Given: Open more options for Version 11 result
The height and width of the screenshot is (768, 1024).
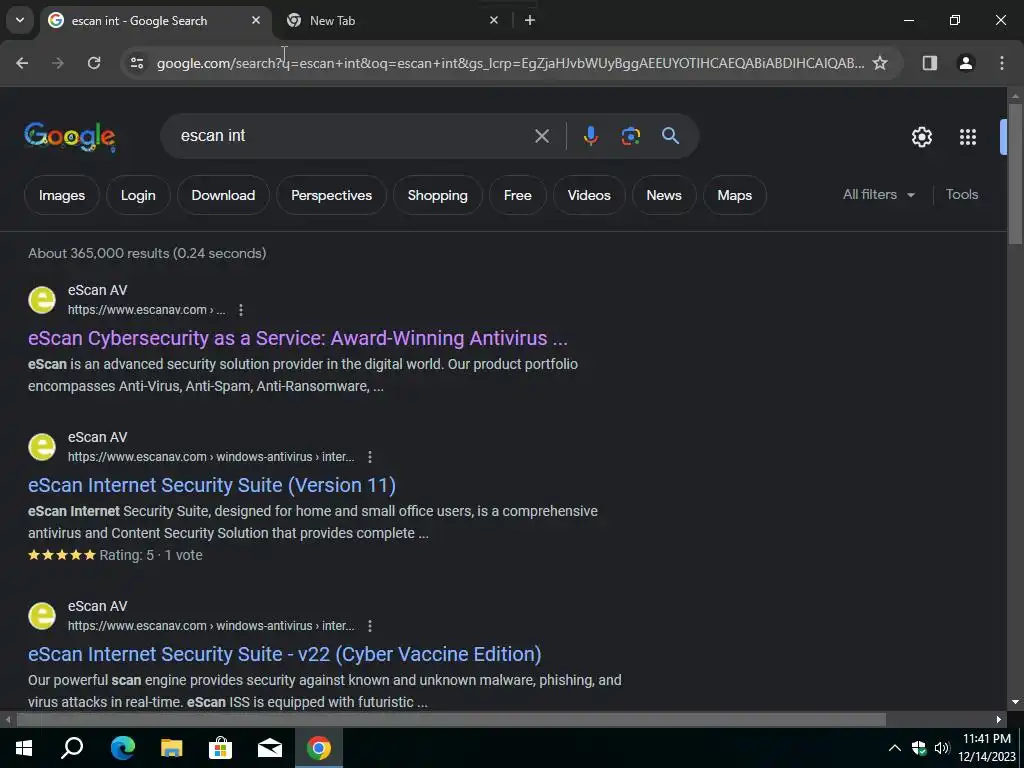Looking at the screenshot, I should click(370, 456).
